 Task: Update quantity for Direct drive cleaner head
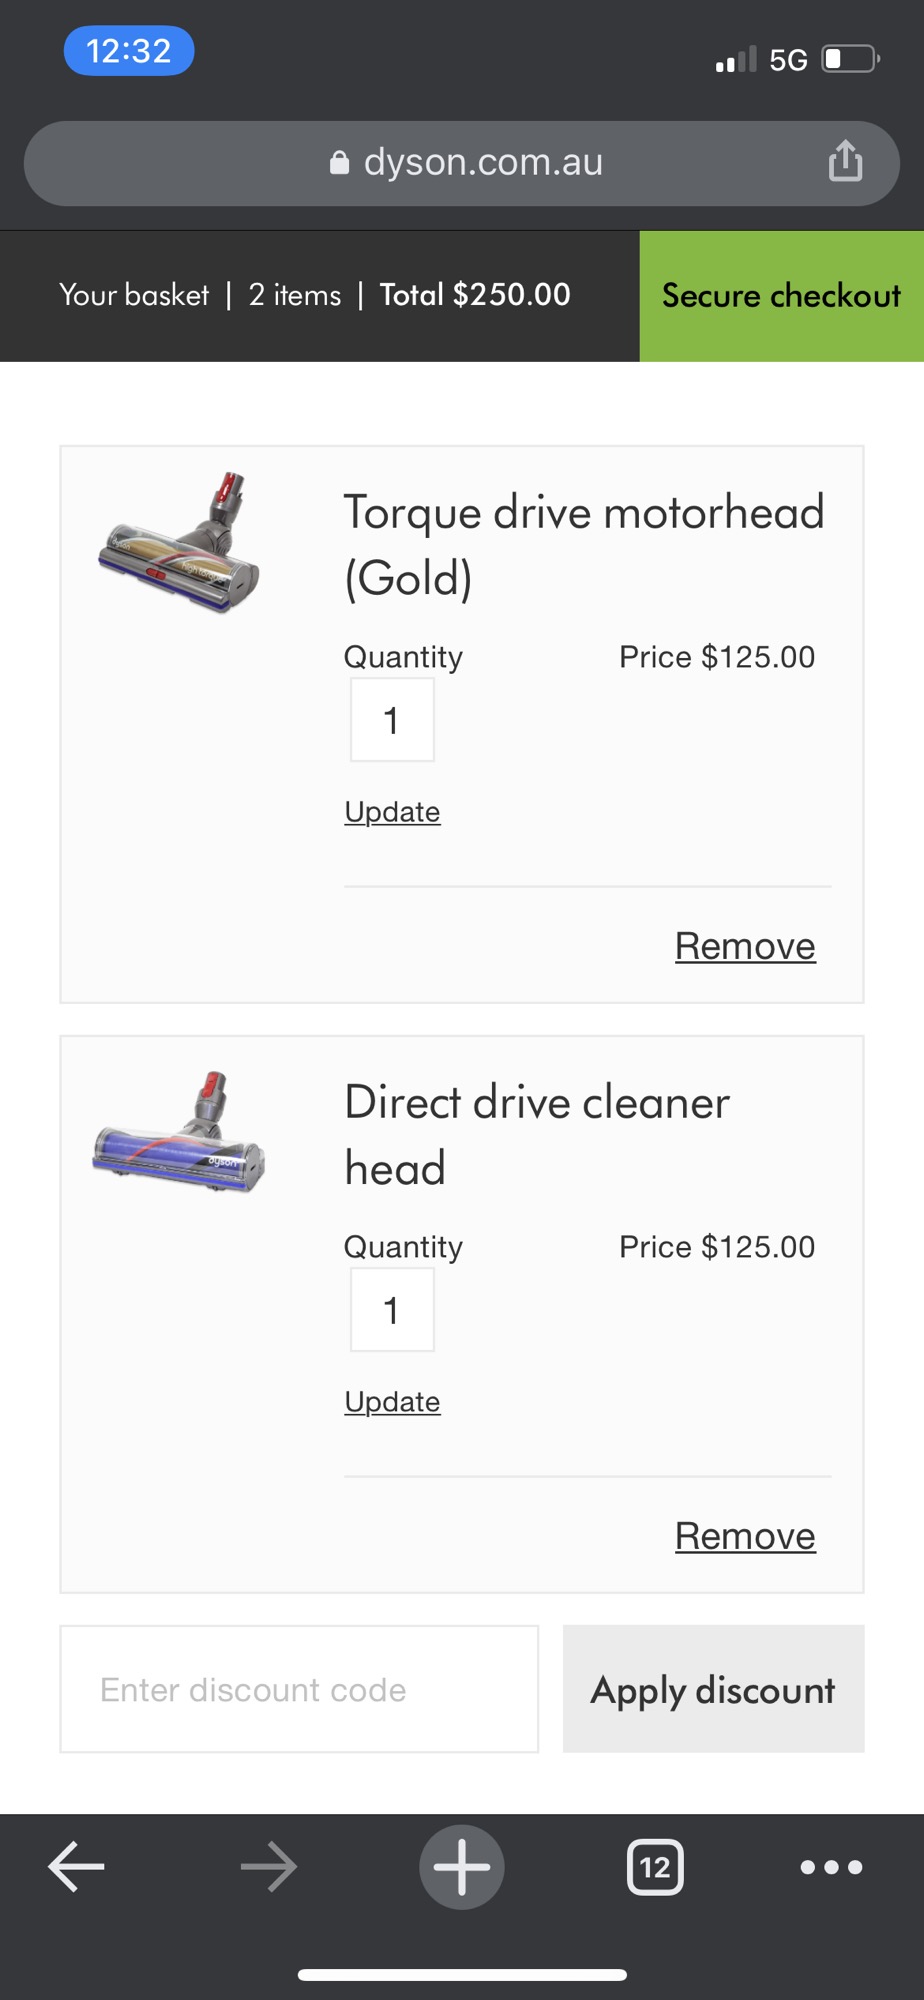392,1402
